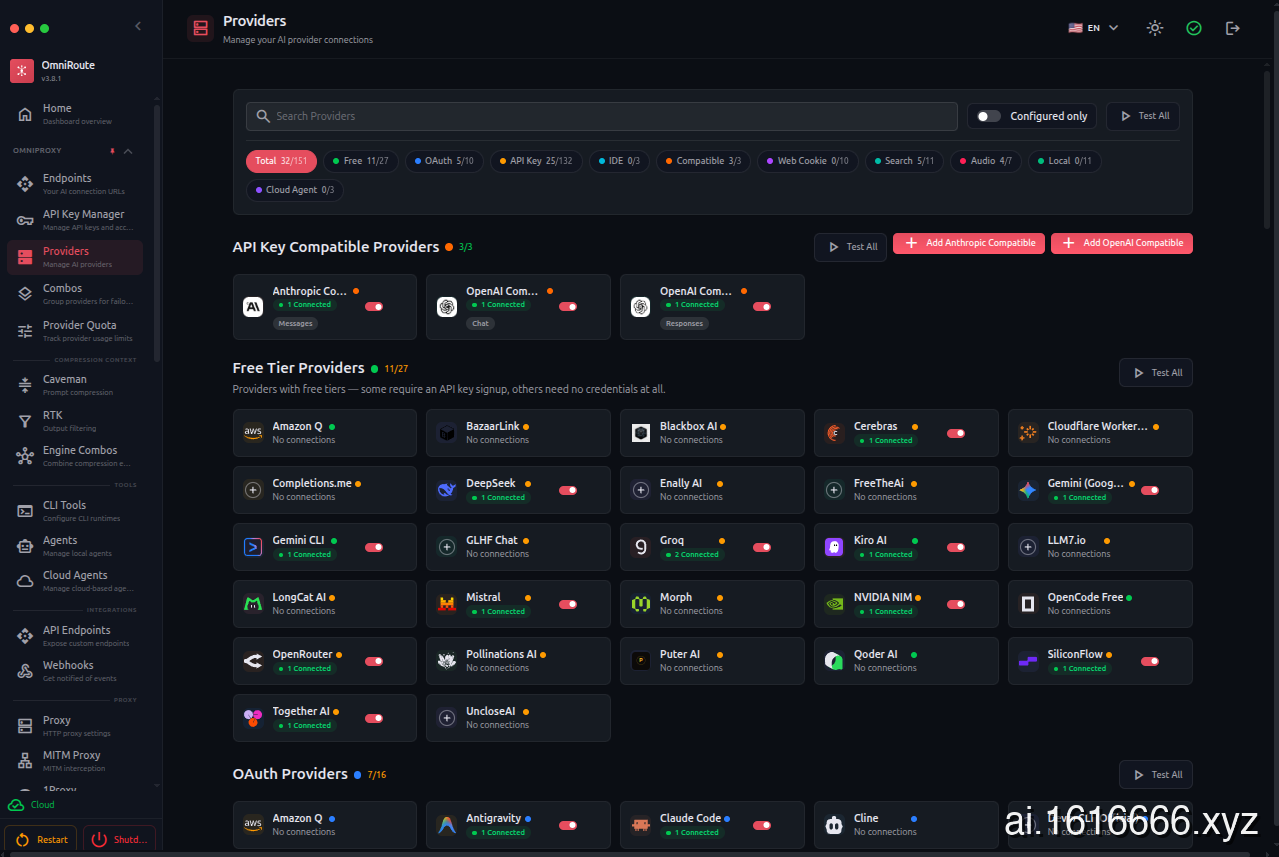
Task: Click the logout icon in header
Action: click(1233, 28)
